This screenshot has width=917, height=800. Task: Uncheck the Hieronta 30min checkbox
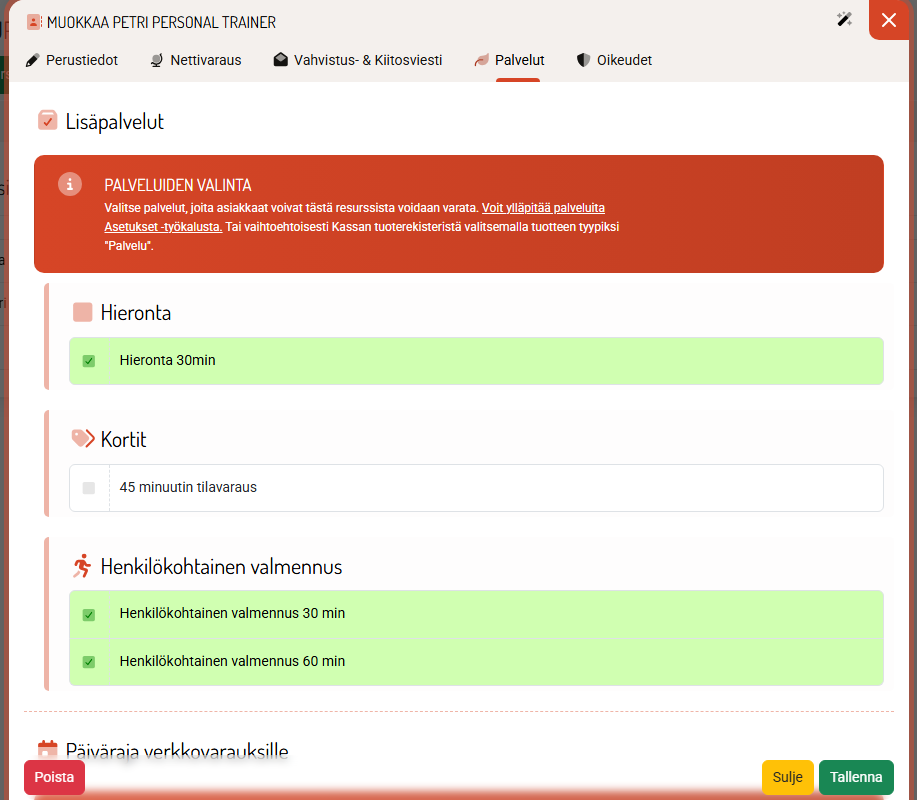[x=89, y=361]
